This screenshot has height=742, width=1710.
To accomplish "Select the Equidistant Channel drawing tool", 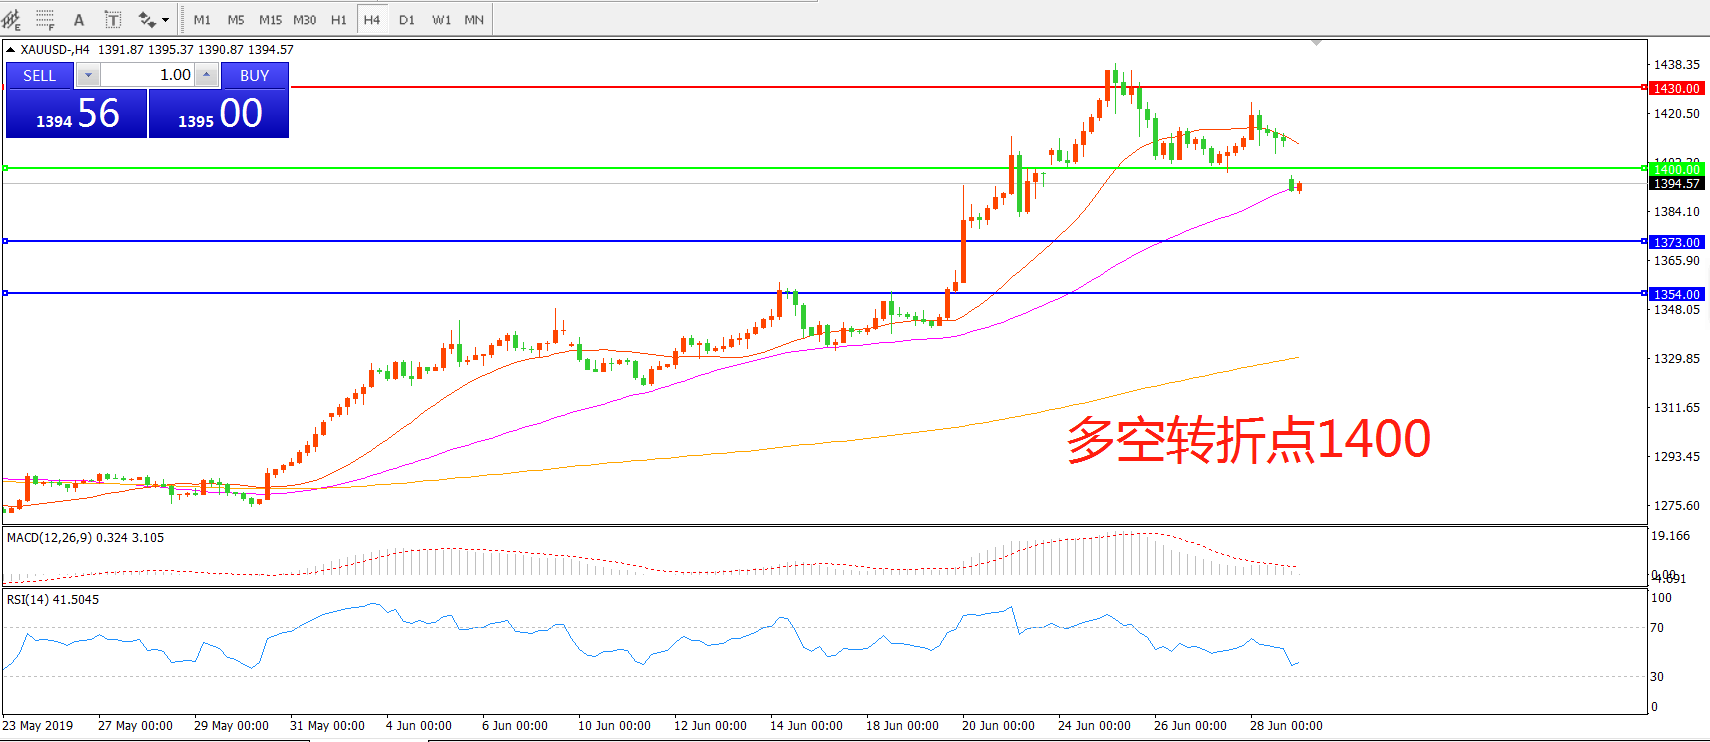I will [12, 20].
